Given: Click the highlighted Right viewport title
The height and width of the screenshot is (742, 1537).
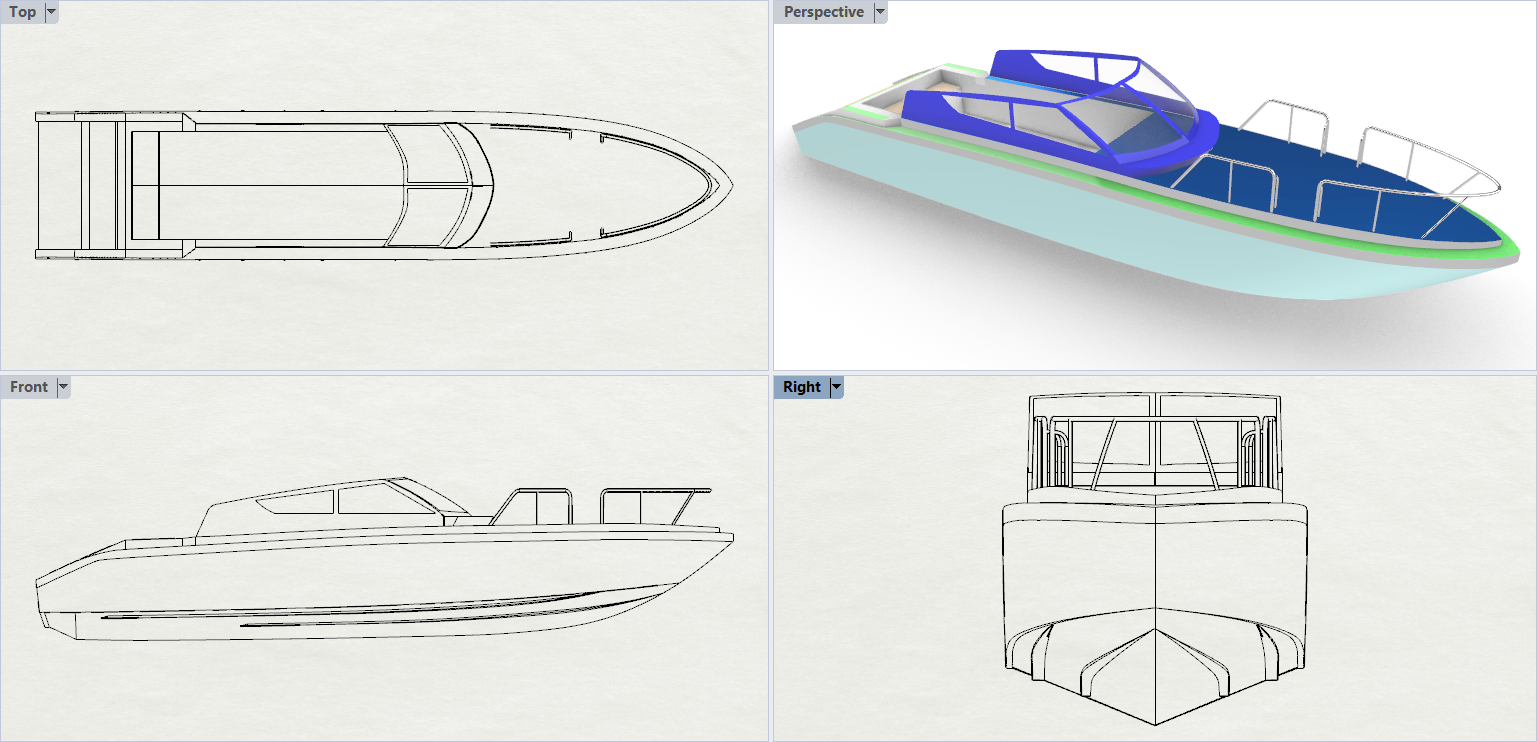Looking at the screenshot, I should click(x=802, y=387).
